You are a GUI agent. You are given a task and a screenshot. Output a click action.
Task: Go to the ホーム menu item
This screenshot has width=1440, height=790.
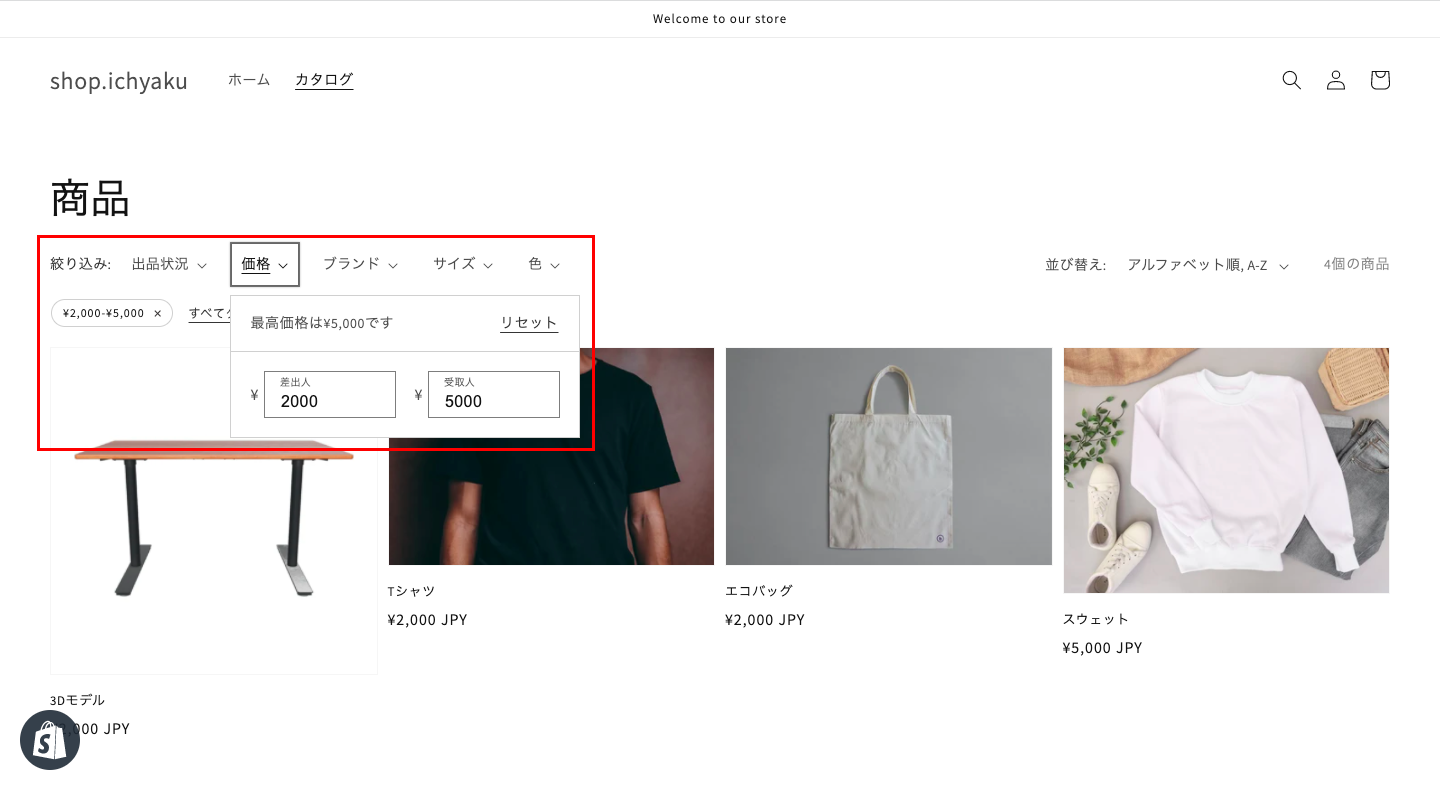[249, 80]
